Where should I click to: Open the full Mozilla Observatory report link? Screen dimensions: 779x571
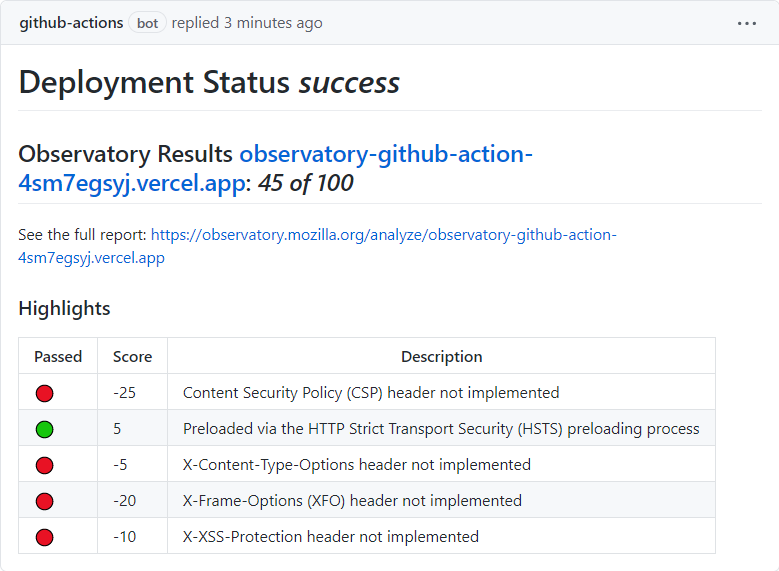pos(383,235)
